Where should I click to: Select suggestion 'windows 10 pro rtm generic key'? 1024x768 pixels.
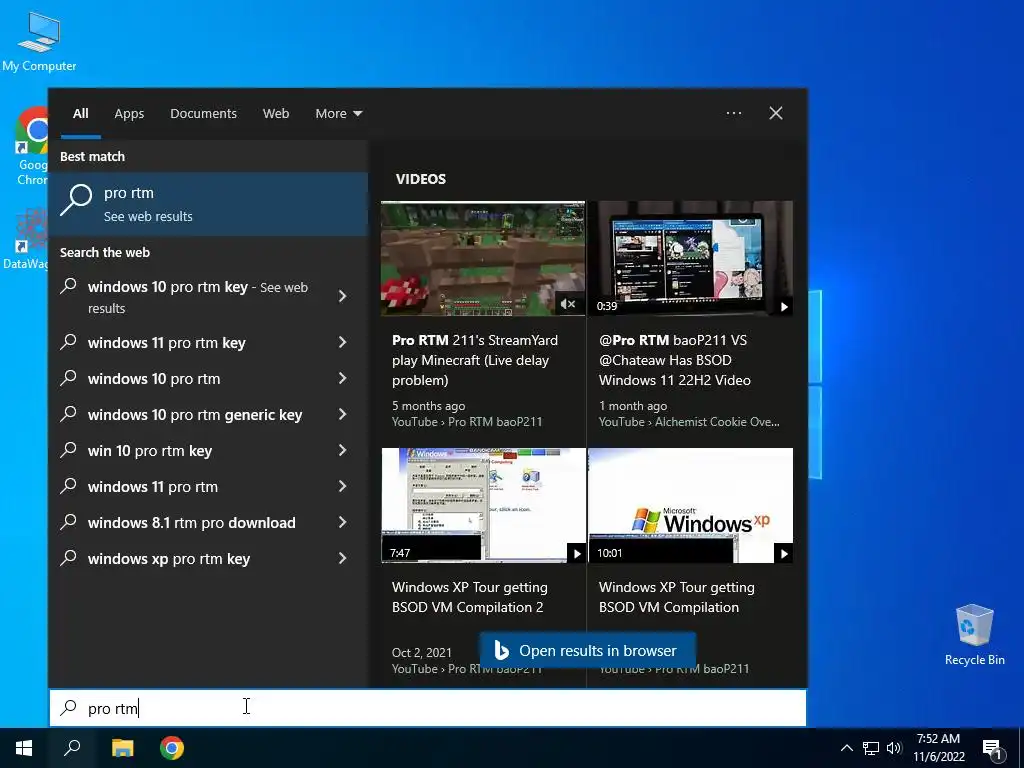[195, 415]
